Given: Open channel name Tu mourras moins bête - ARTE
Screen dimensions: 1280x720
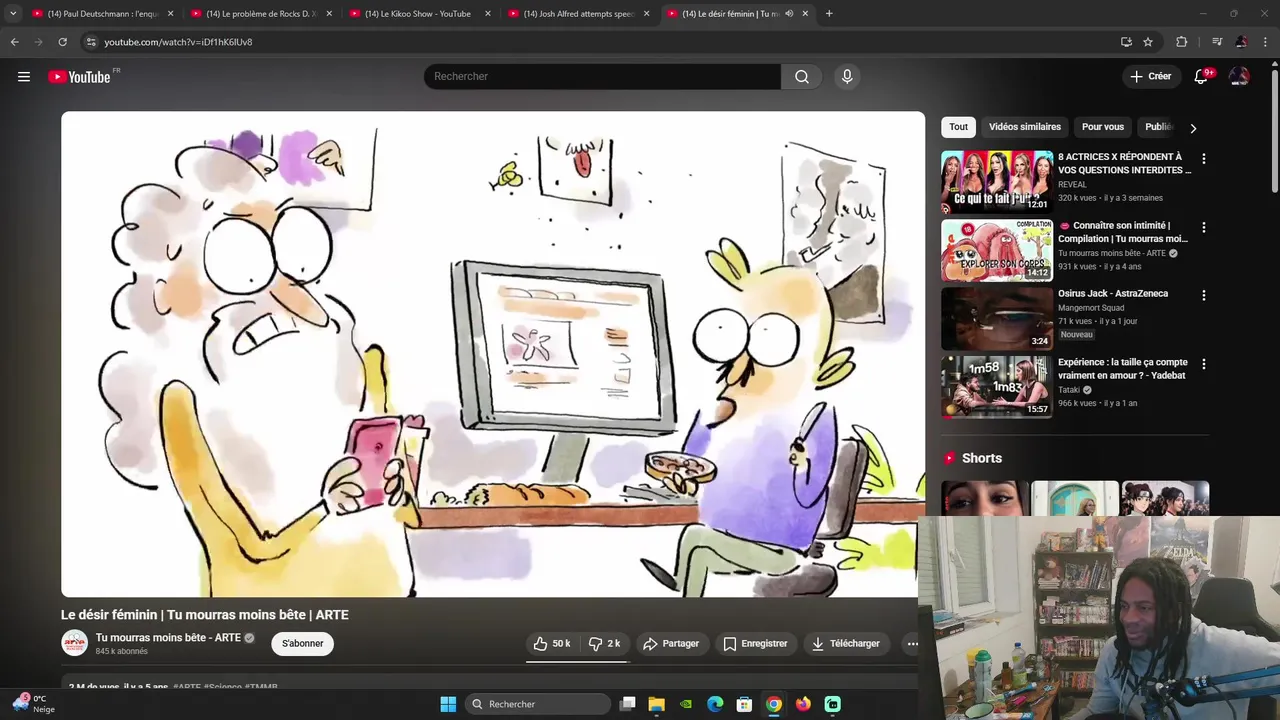Looking at the screenshot, I should [x=168, y=638].
